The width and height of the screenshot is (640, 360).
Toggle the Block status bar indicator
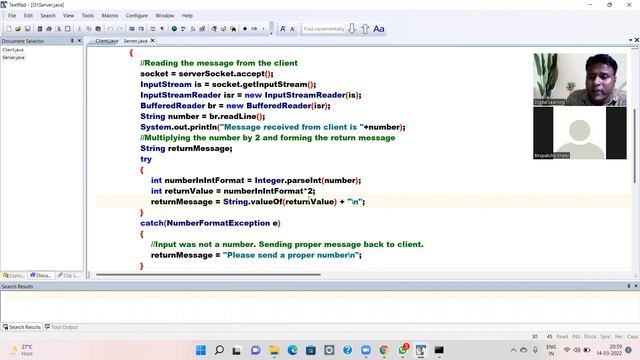pyautogui.click(x=590, y=337)
